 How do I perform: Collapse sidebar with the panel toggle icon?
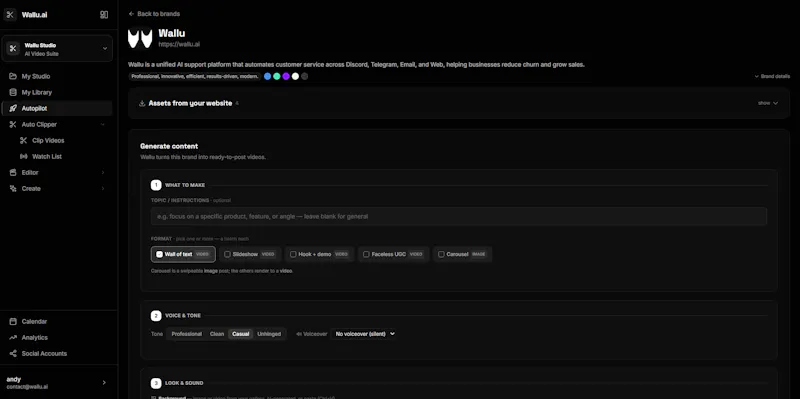tap(104, 15)
